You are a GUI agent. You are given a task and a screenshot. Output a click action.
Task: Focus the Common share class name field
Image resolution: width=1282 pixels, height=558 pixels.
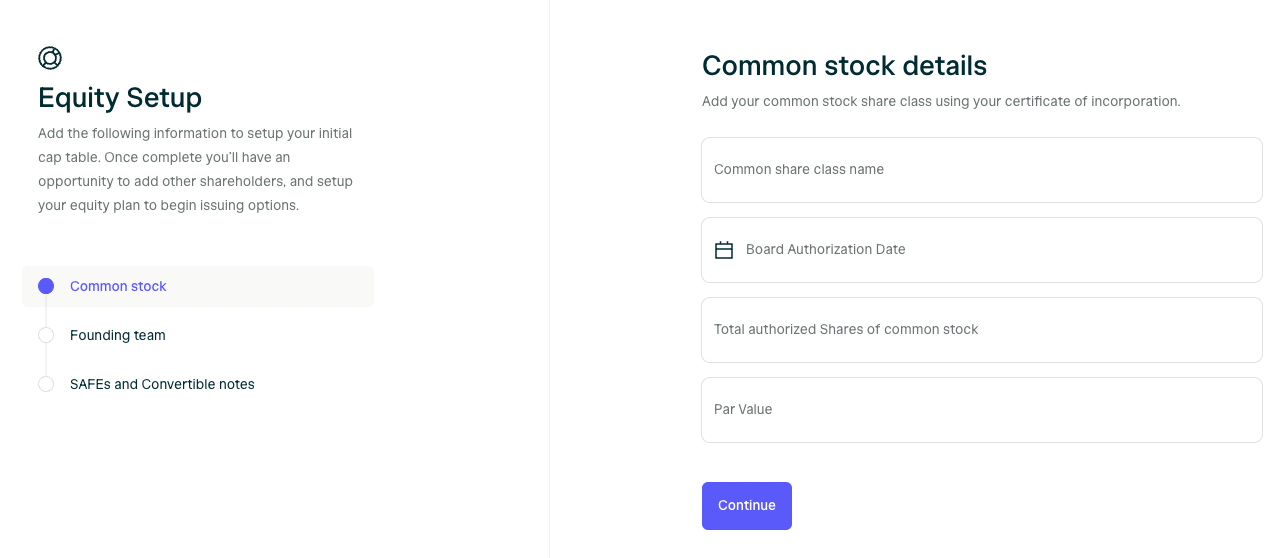(982, 170)
